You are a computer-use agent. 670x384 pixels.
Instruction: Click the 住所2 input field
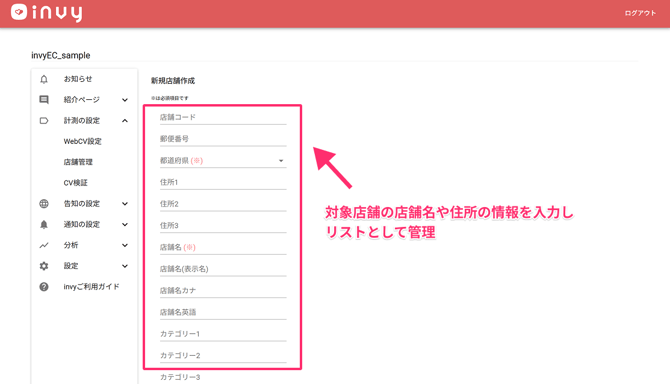223,204
